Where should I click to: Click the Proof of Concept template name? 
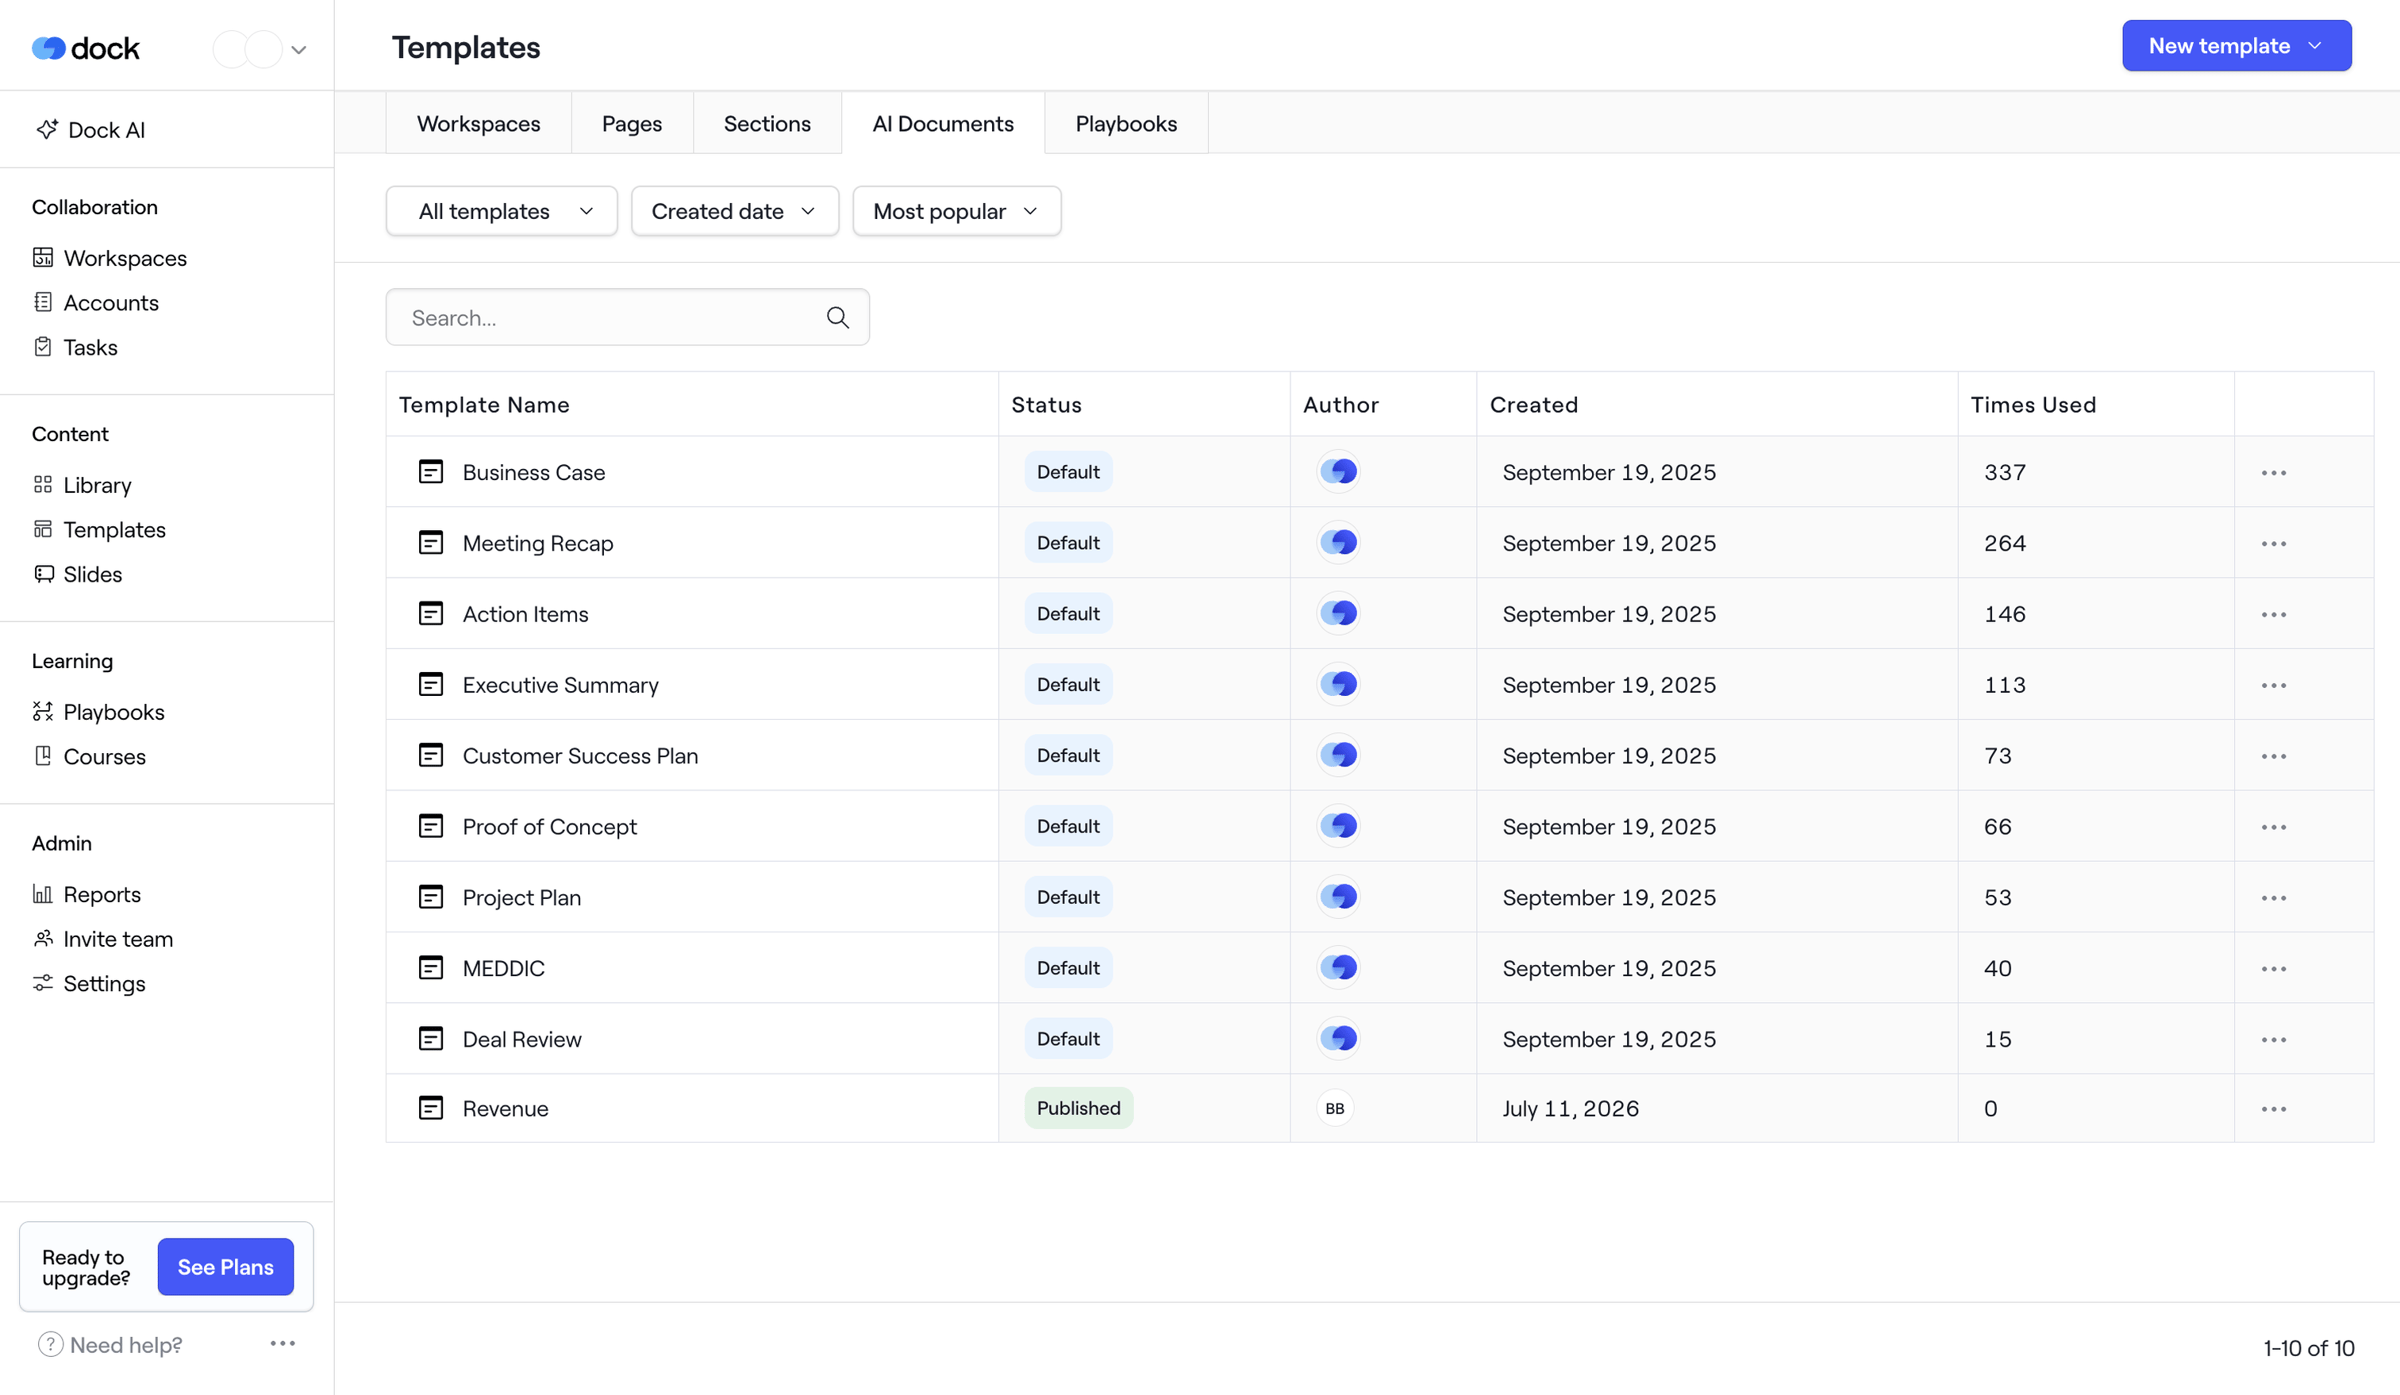[550, 827]
